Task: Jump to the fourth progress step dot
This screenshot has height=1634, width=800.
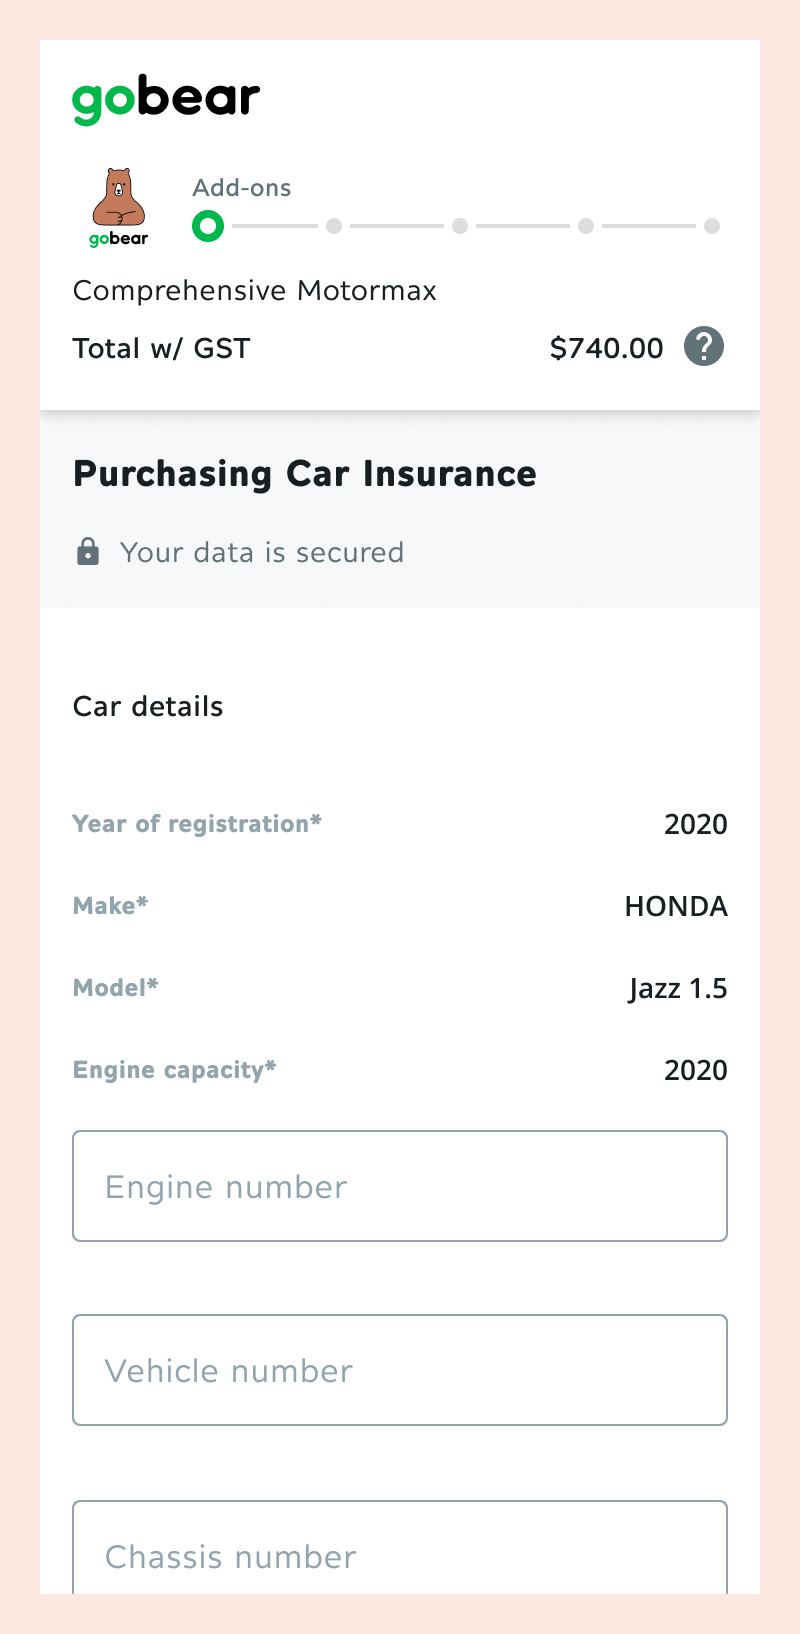Action: [586, 226]
